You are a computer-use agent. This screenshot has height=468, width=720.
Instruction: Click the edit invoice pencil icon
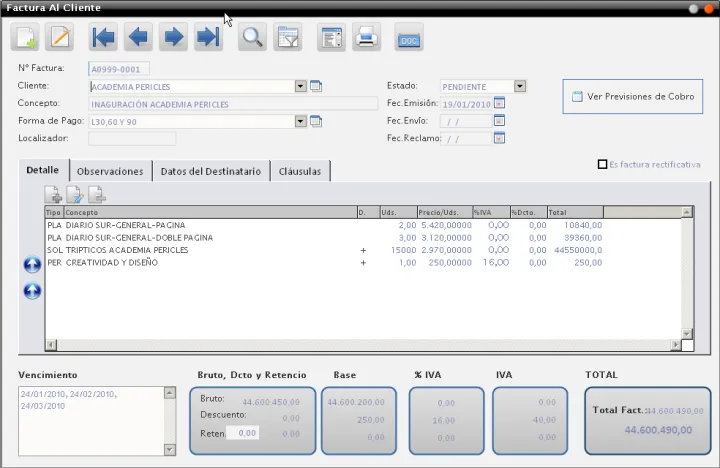(x=60, y=38)
